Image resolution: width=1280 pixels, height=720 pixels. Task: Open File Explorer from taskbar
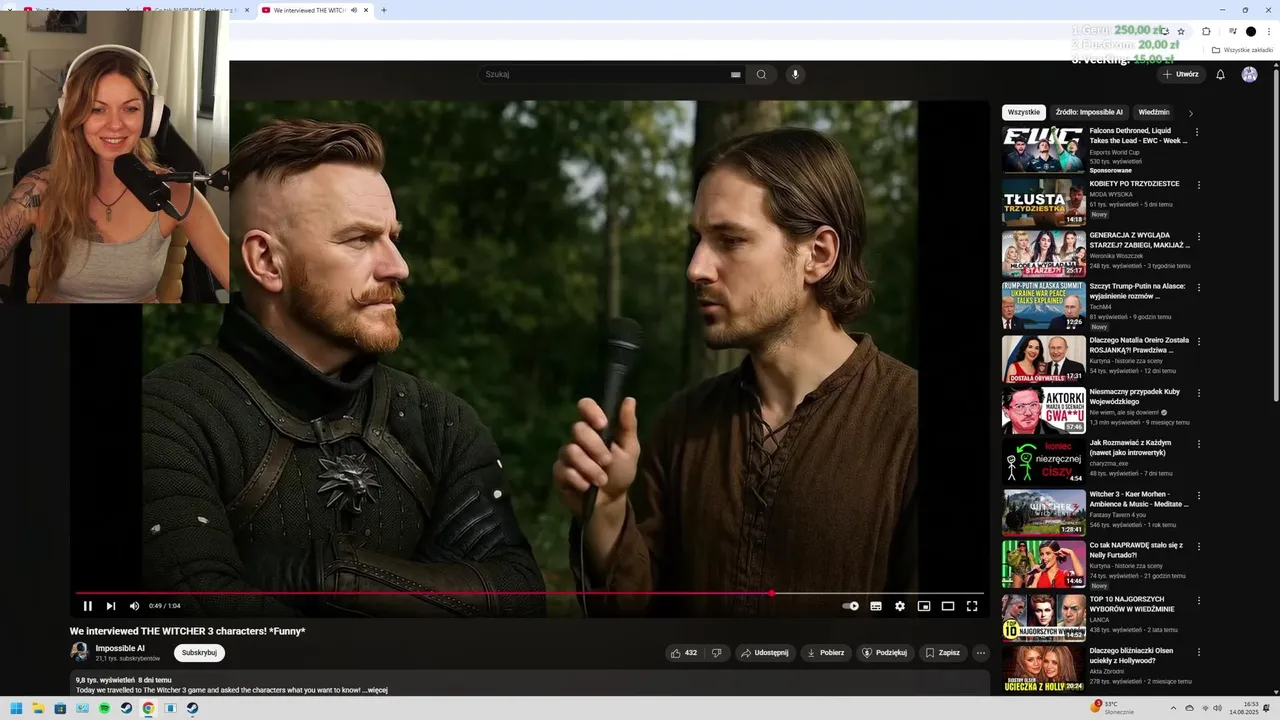point(38,709)
